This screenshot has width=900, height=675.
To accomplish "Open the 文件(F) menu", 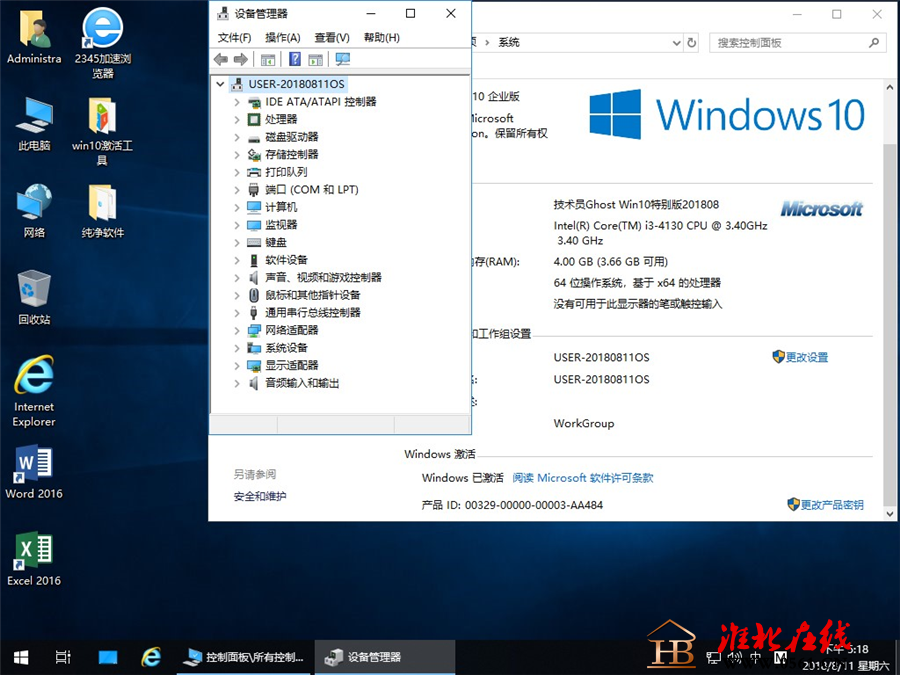I will coord(235,38).
